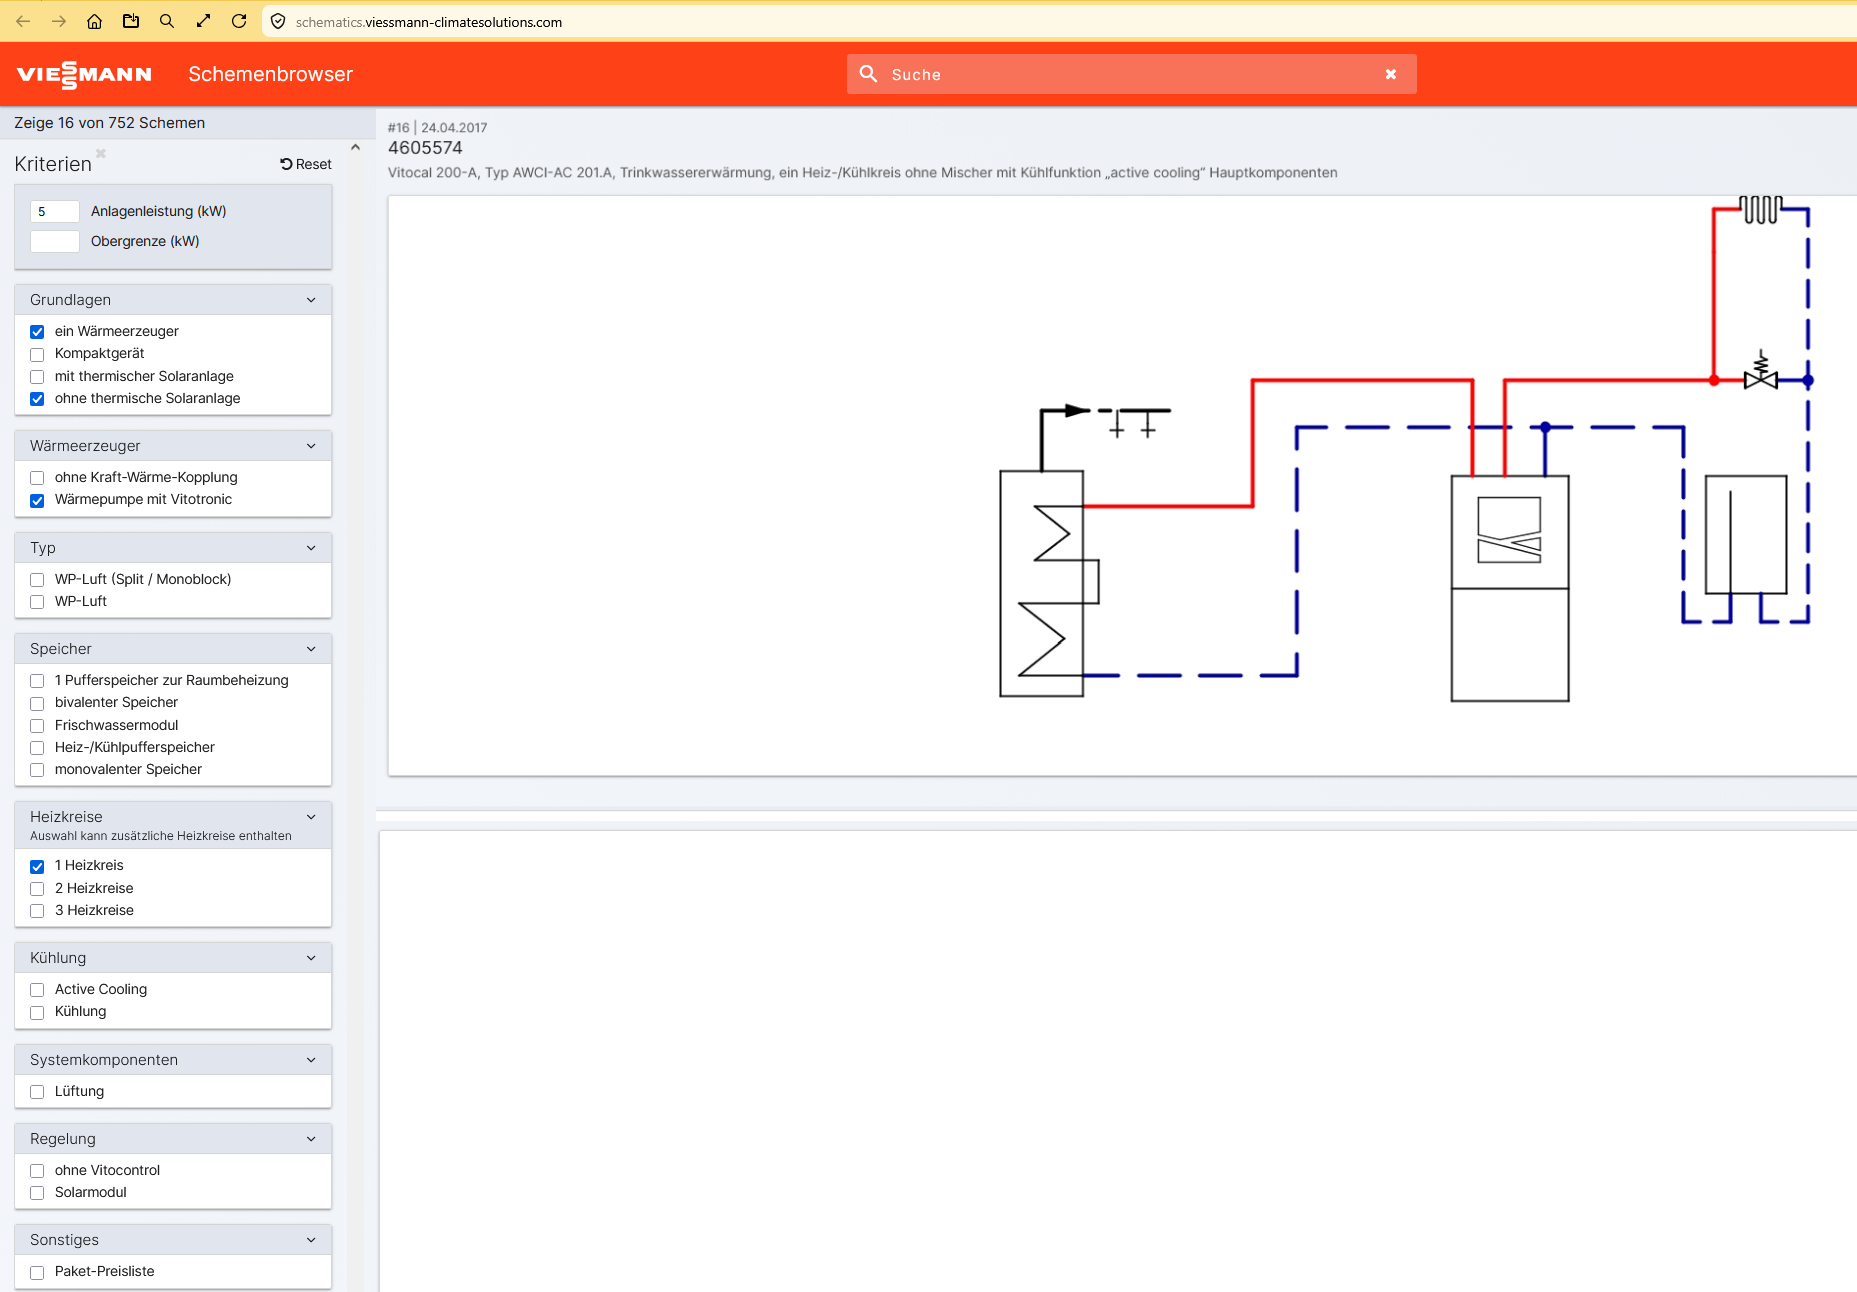Tick the Kühlung checkbox option
Viewport: 1857px width, 1292px height.
tap(37, 1012)
